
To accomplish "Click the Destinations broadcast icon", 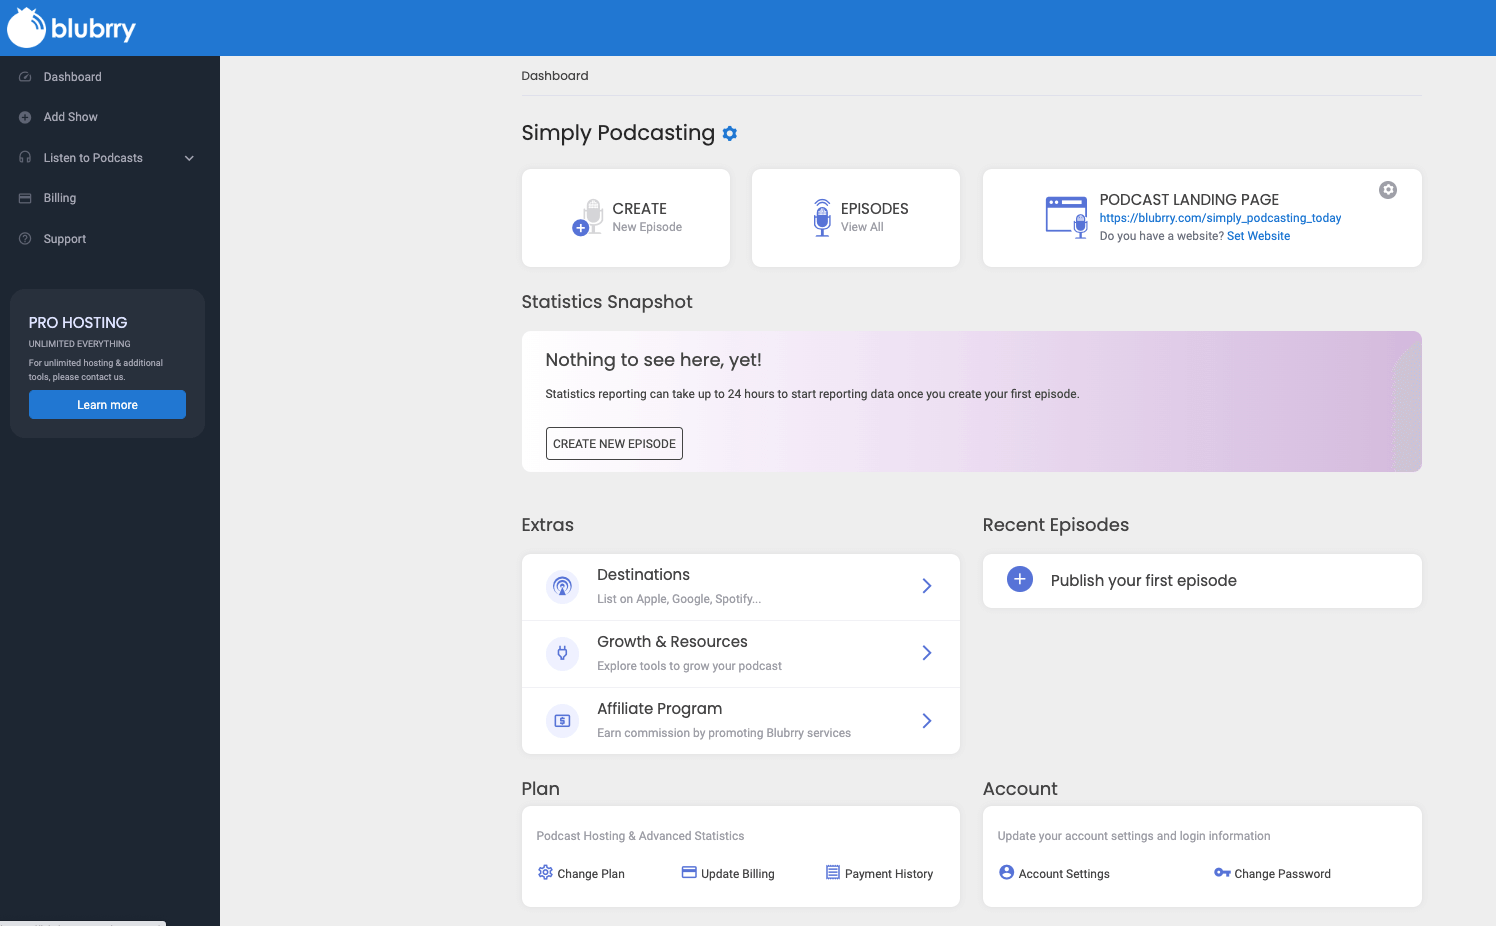I will [562, 587].
